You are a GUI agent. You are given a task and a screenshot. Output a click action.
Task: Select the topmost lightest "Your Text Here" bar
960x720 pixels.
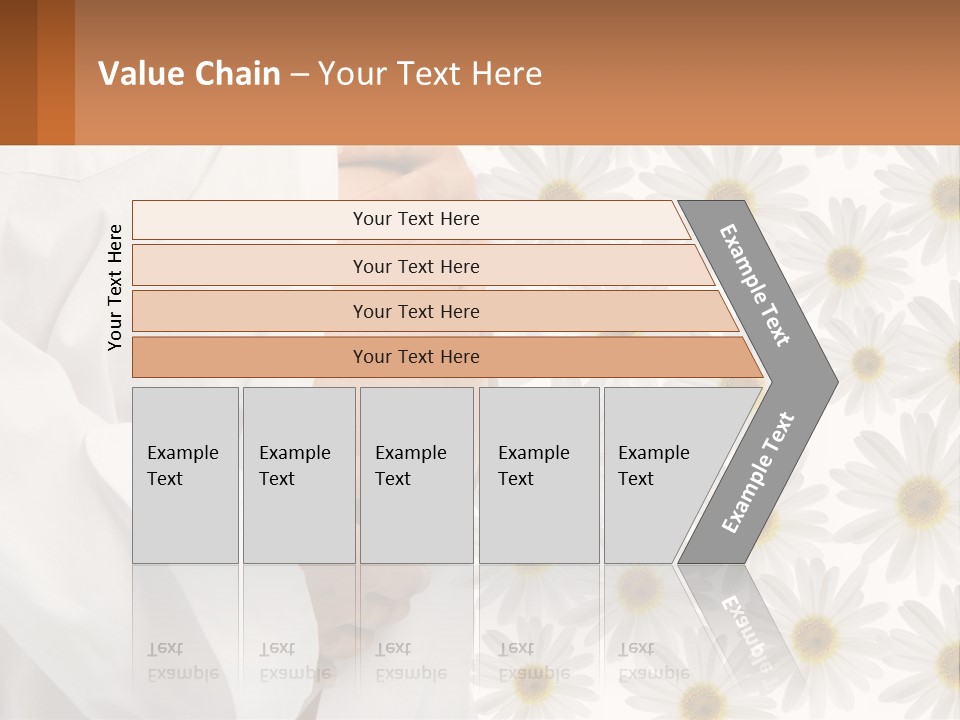point(415,219)
